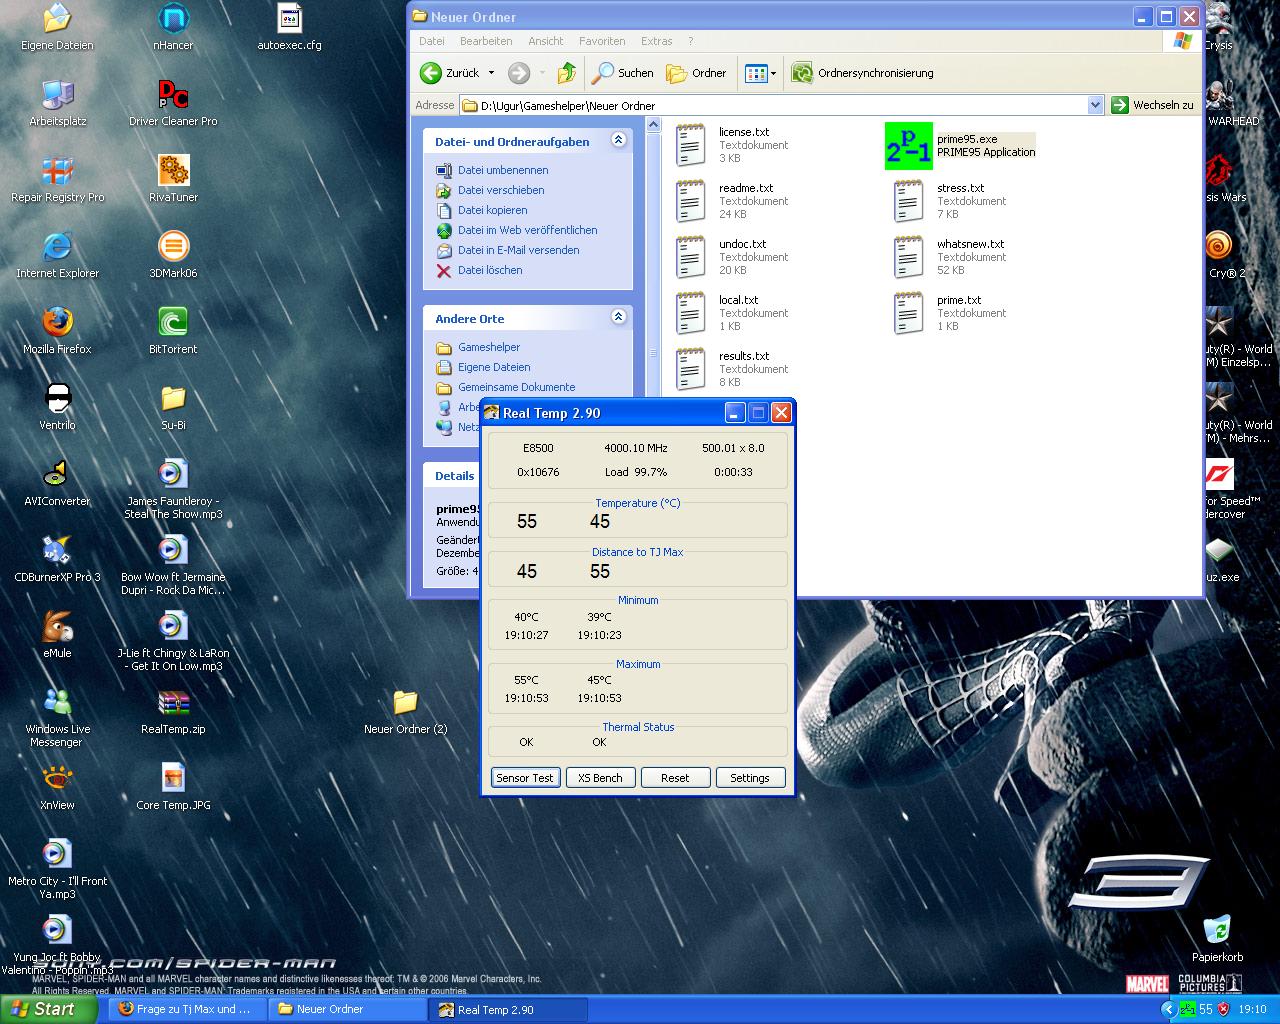Select Windows Live Messenger icon

57,718
